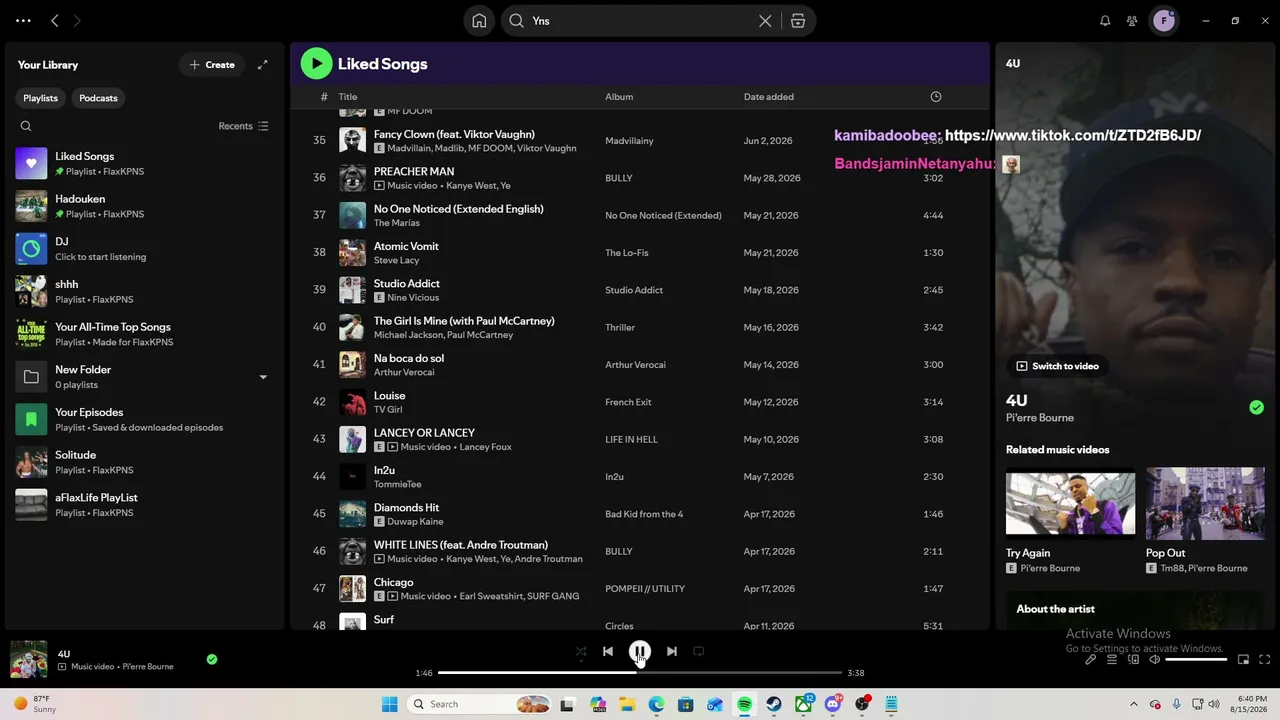Open the Windows Start menu
This screenshot has width=1280, height=720.
[x=390, y=704]
